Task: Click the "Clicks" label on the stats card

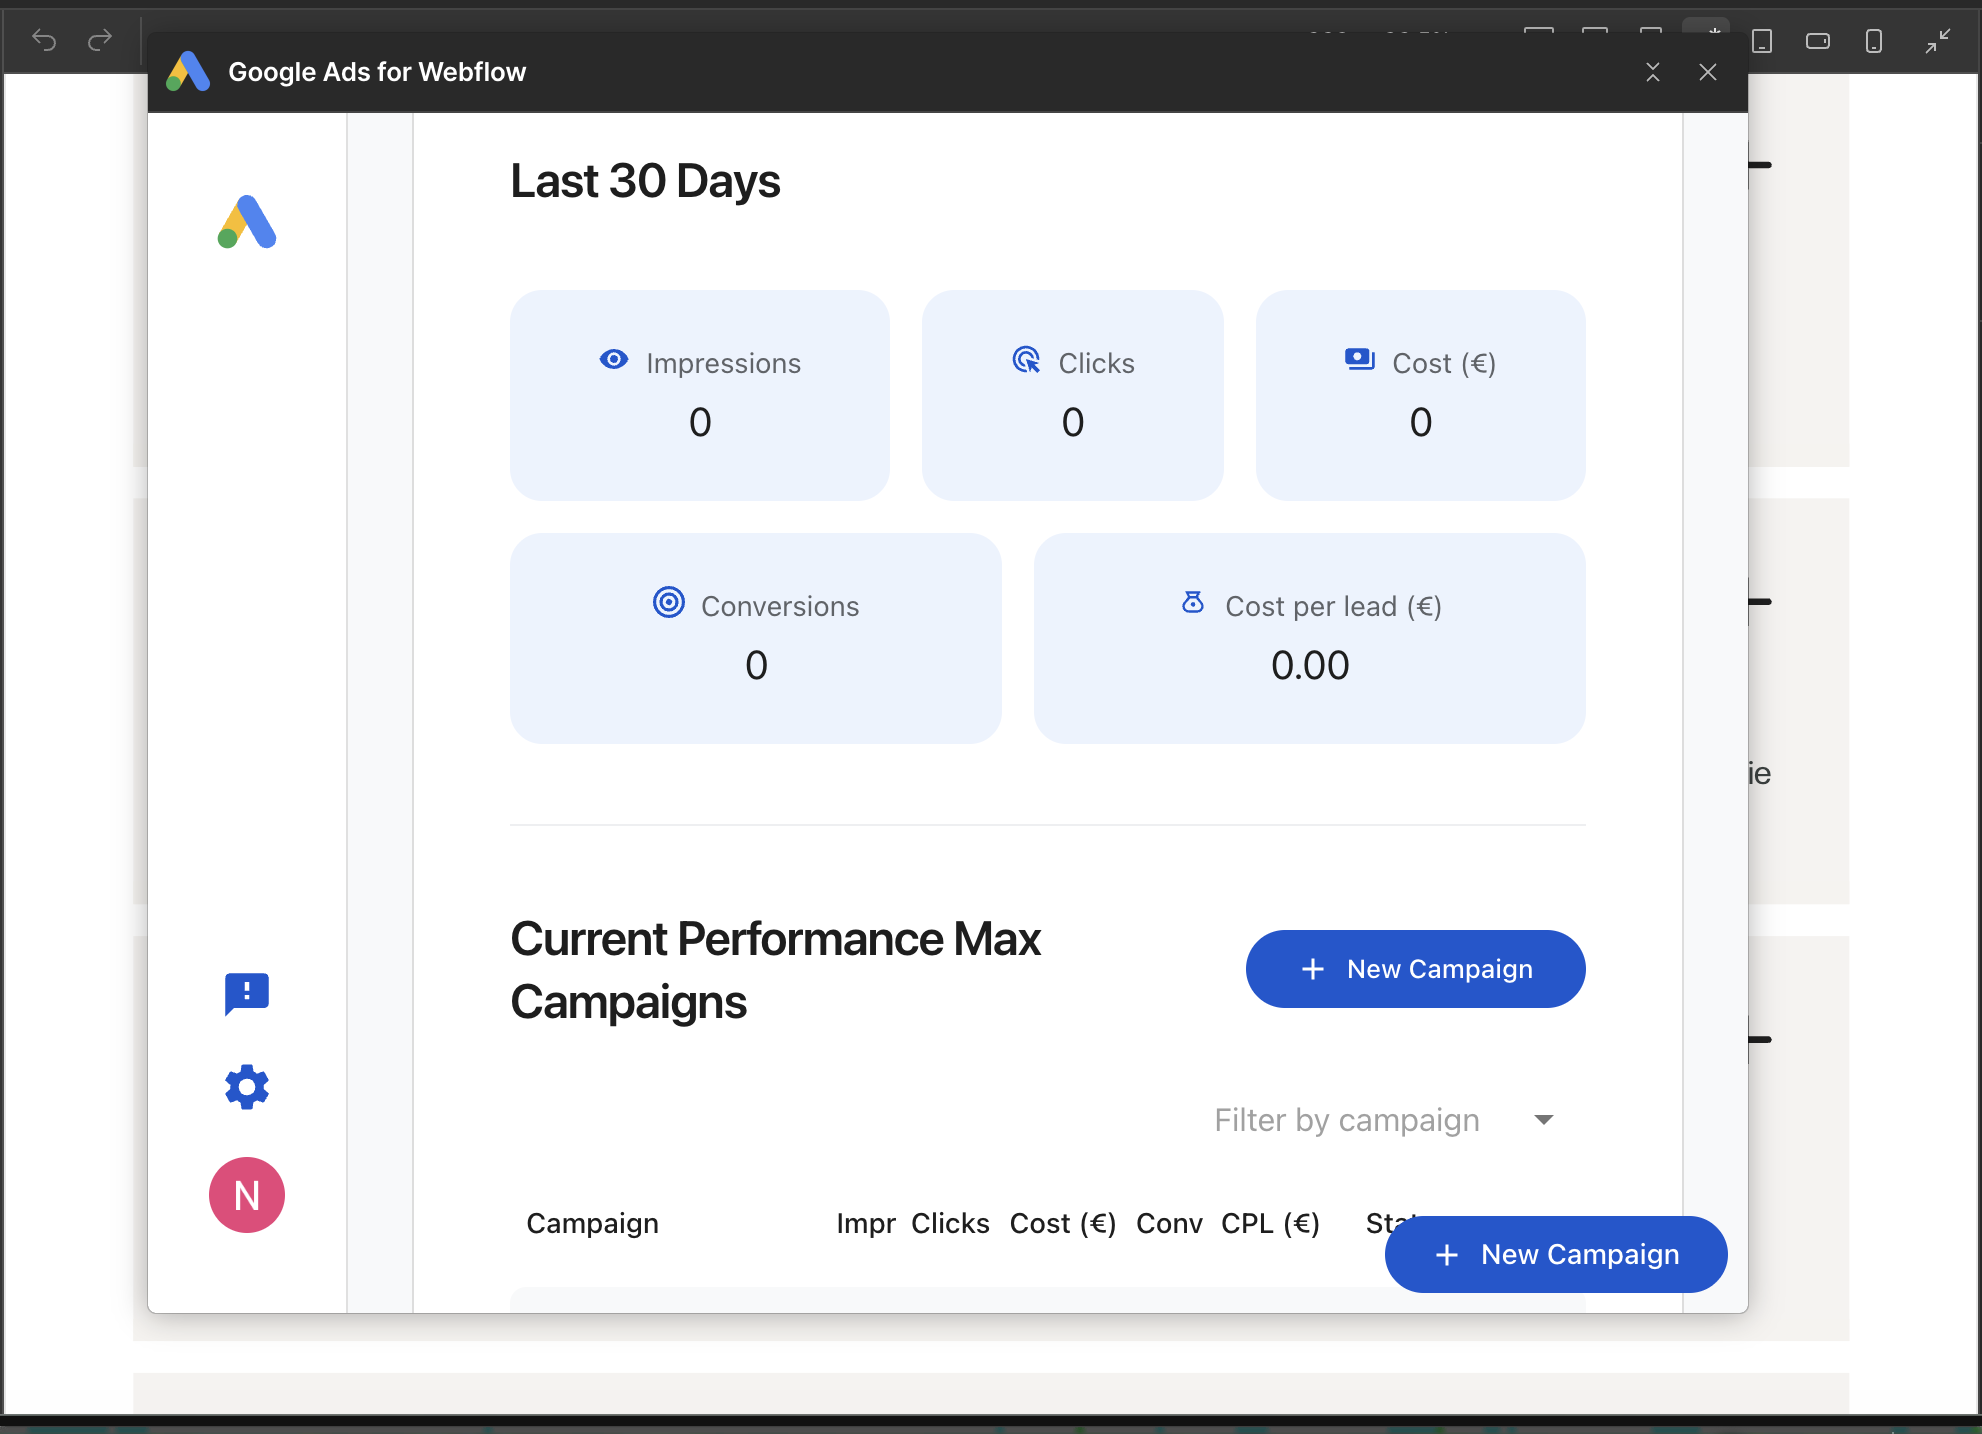Action: [1097, 363]
